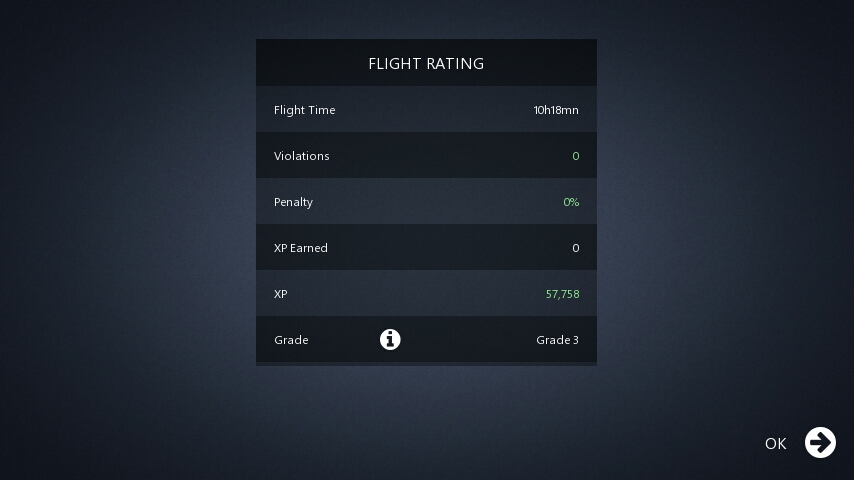Confirm with the OK label
The image size is (854, 480).
coord(776,443)
